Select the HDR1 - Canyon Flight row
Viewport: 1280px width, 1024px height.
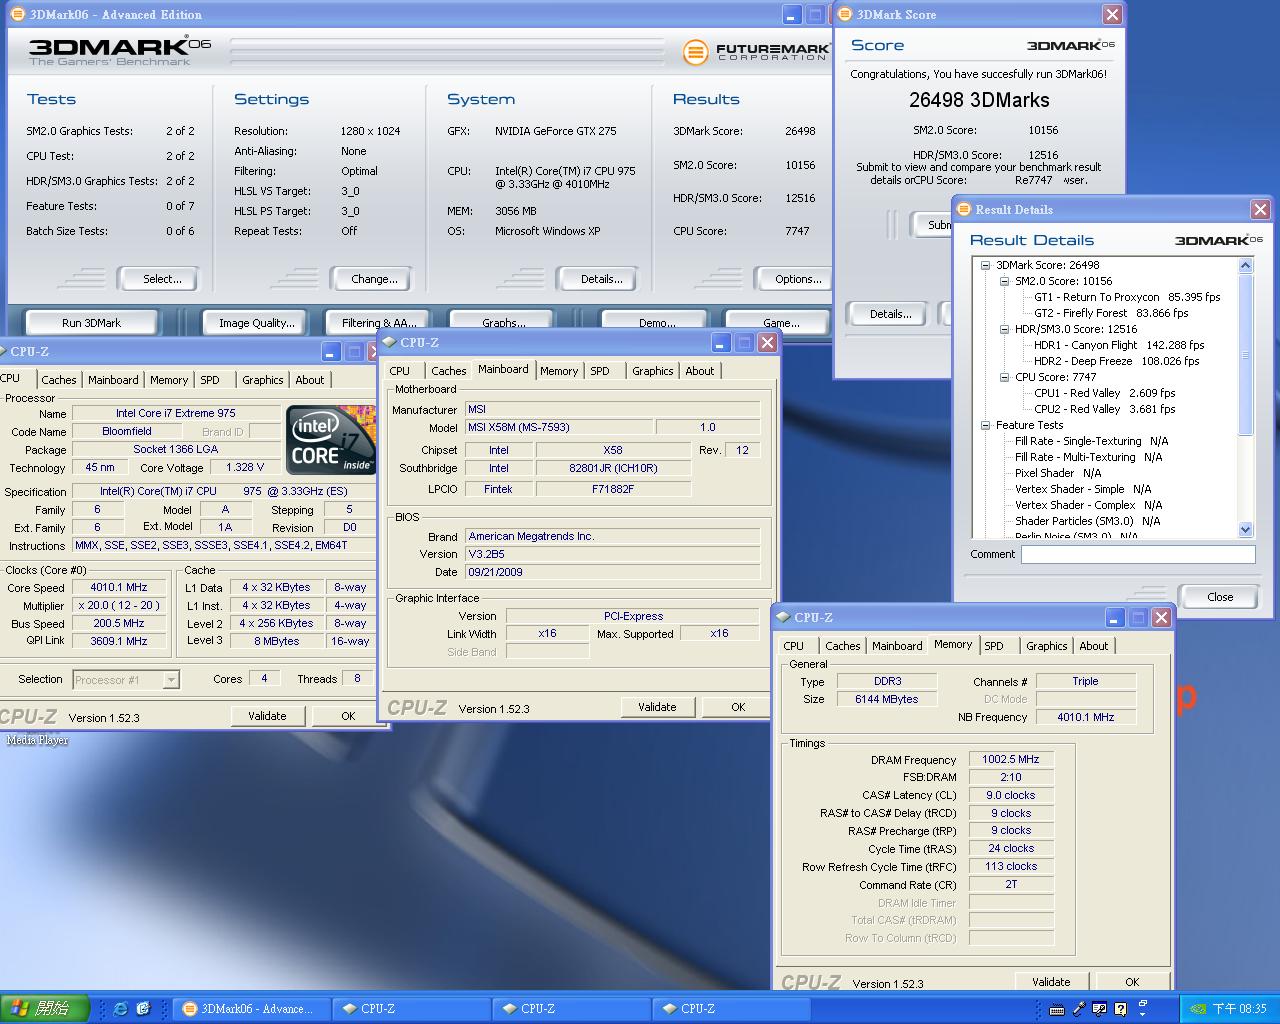tap(1119, 345)
